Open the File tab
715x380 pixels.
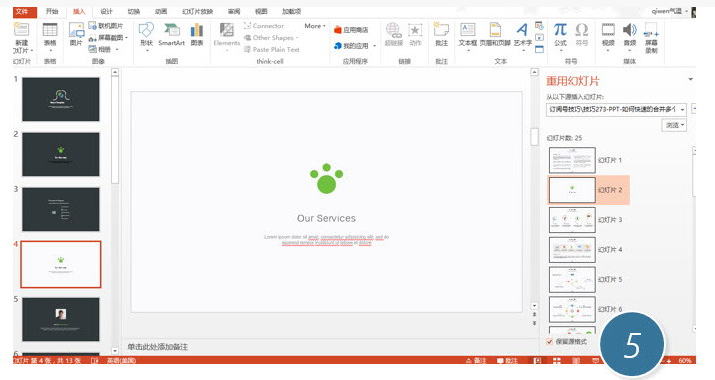(22, 11)
